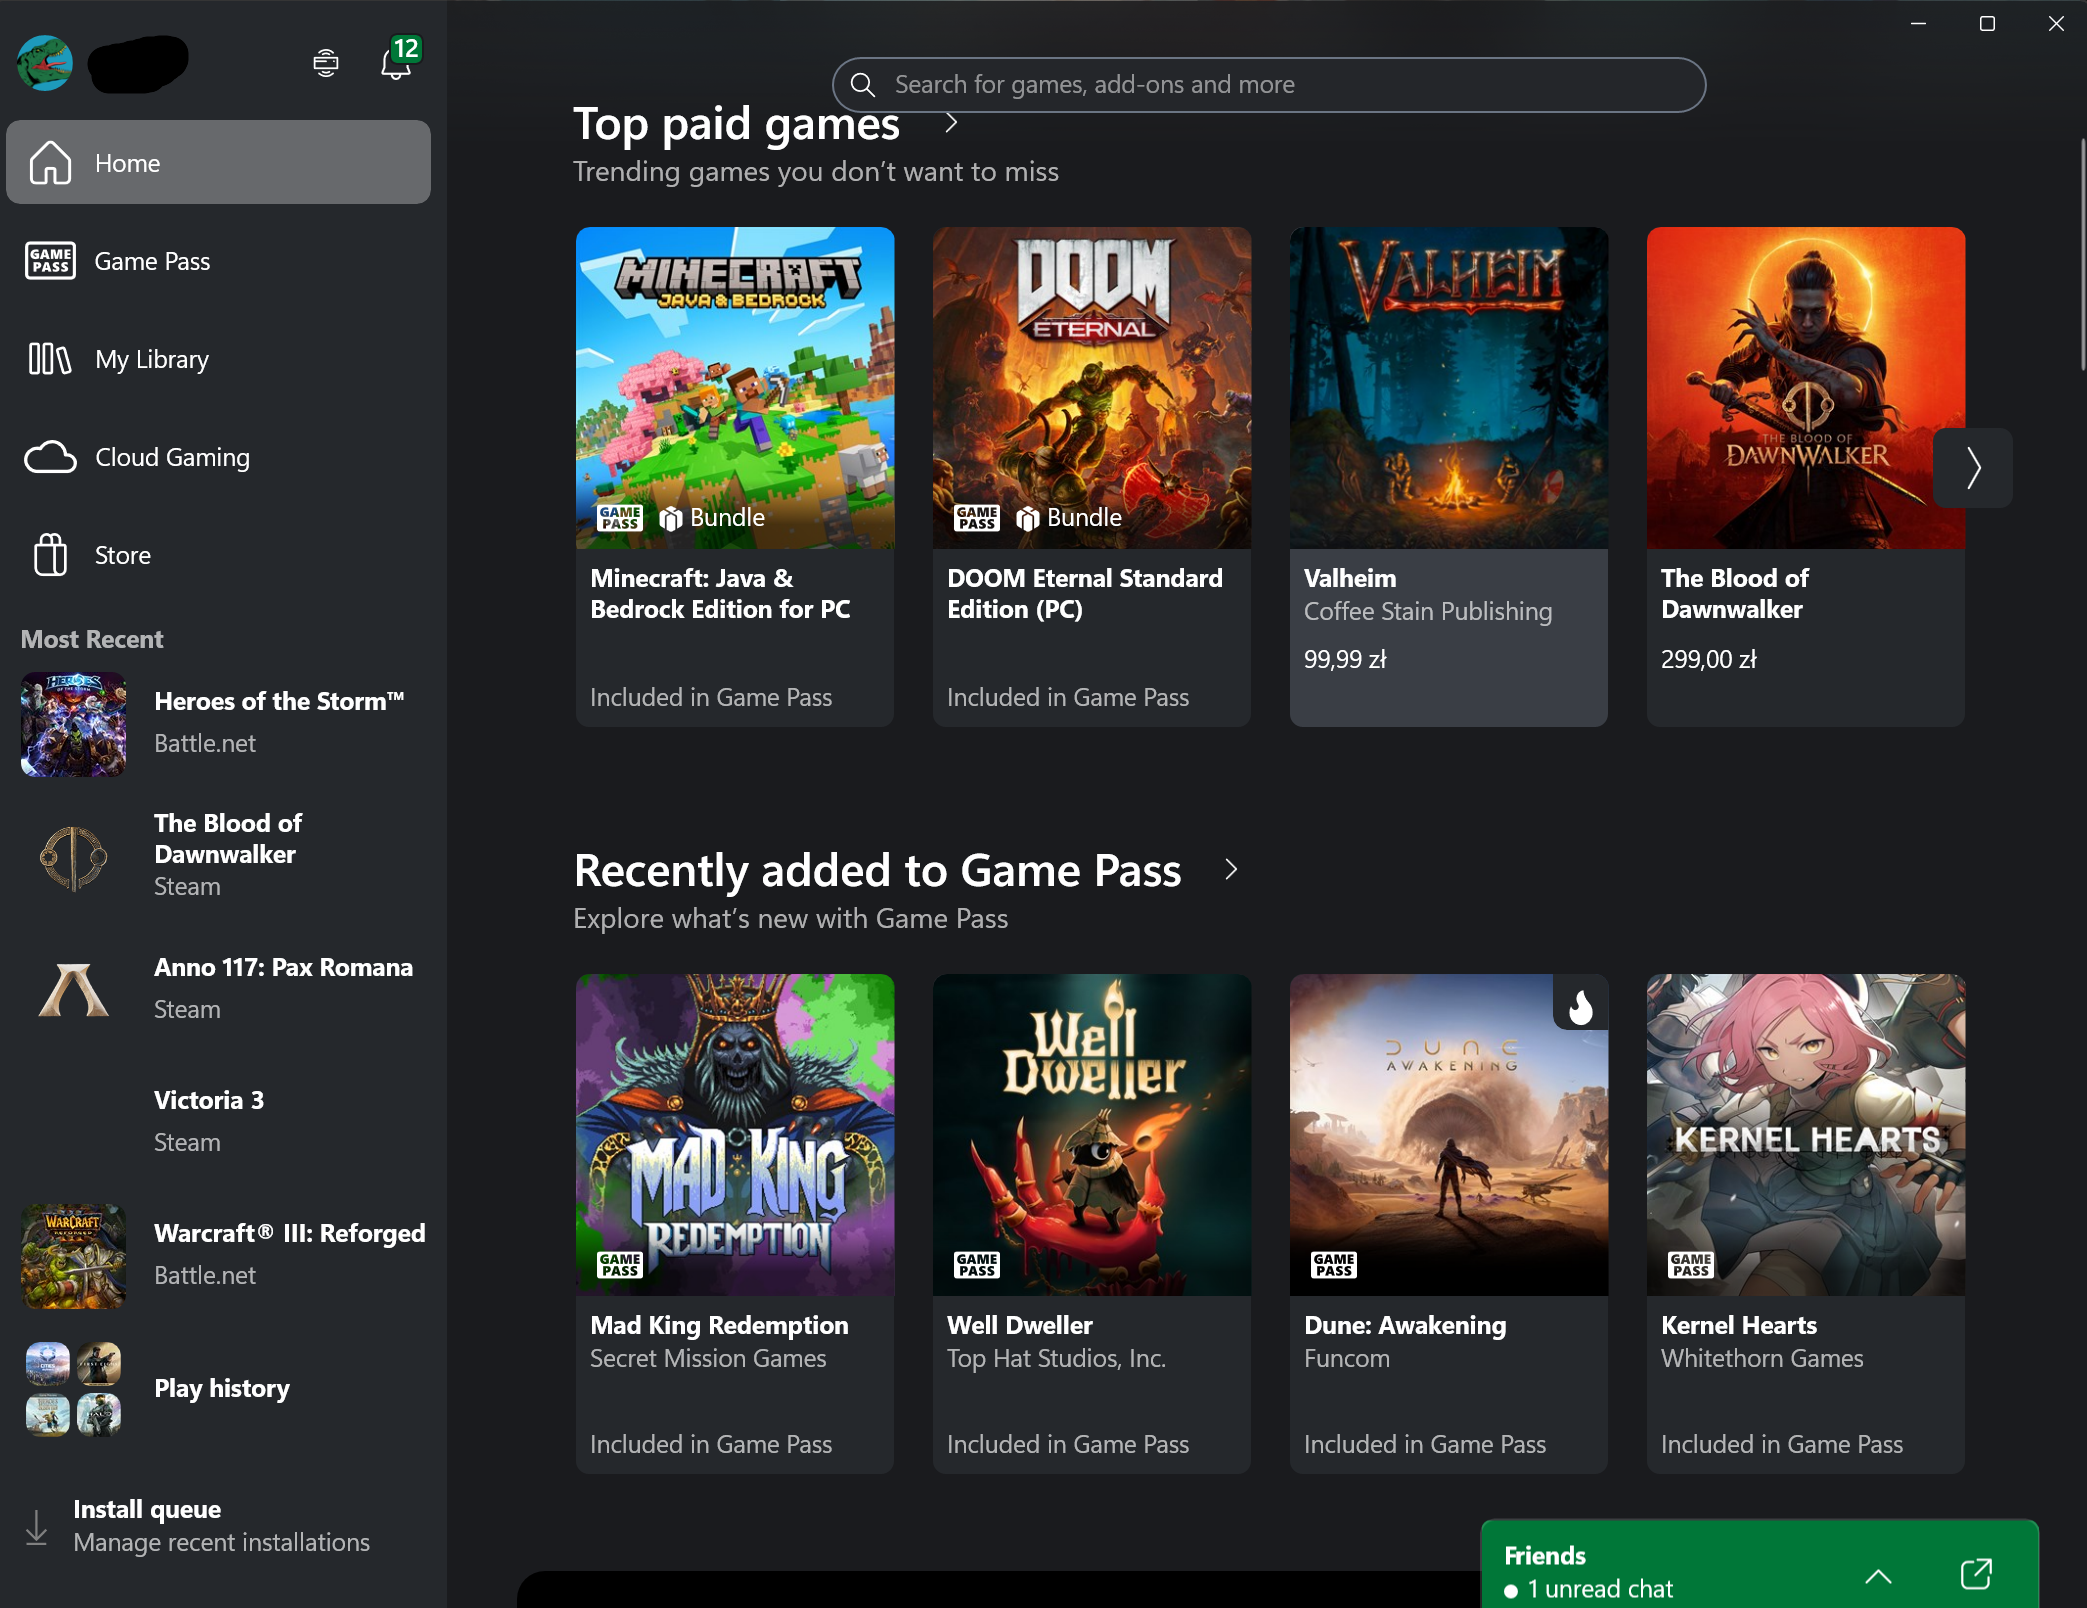
Task: Click the remote play device icon
Action: [x=326, y=63]
